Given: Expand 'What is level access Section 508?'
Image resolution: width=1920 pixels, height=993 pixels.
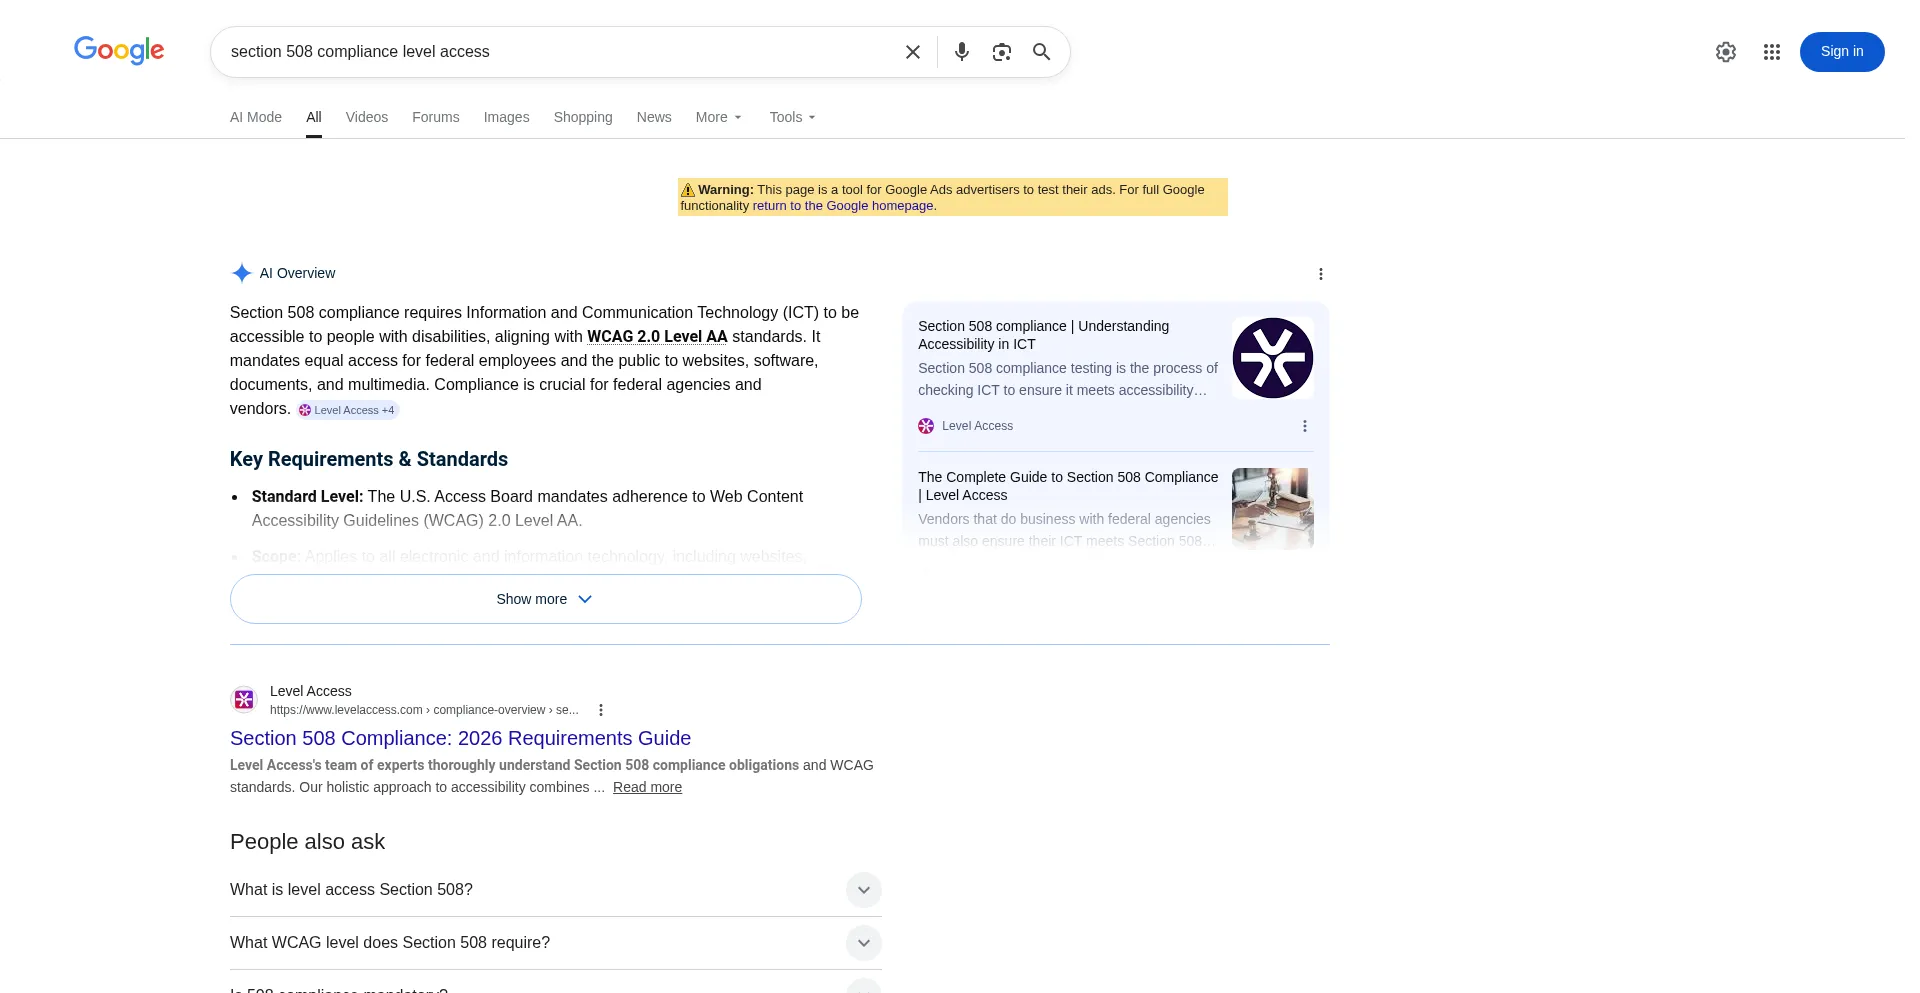Looking at the screenshot, I should (556, 890).
